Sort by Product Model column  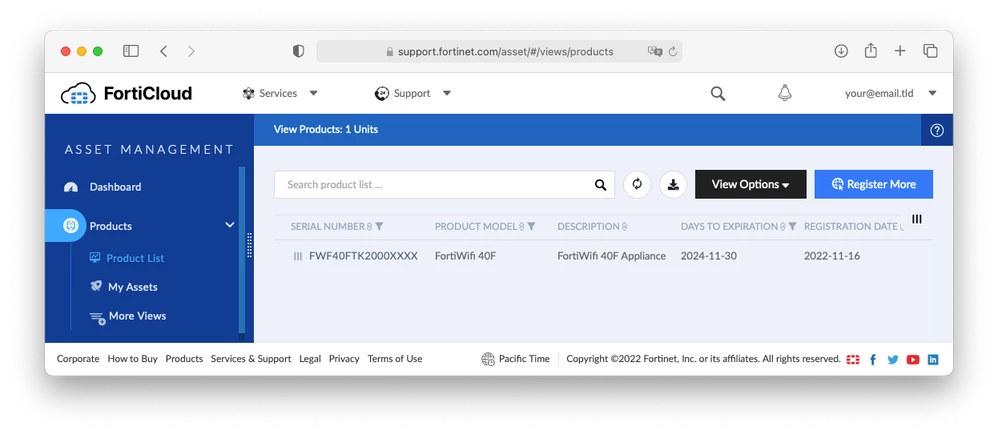point(522,227)
